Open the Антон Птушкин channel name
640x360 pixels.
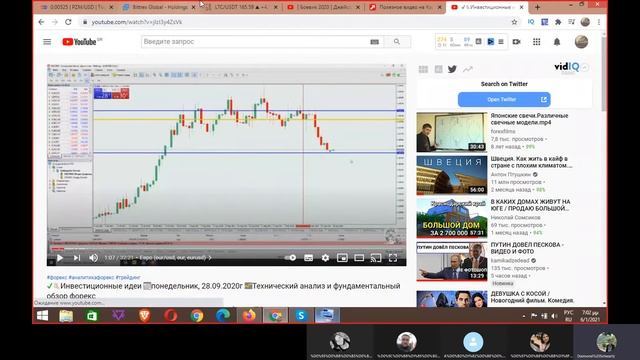pyautogui.click(x=510, y=174)
